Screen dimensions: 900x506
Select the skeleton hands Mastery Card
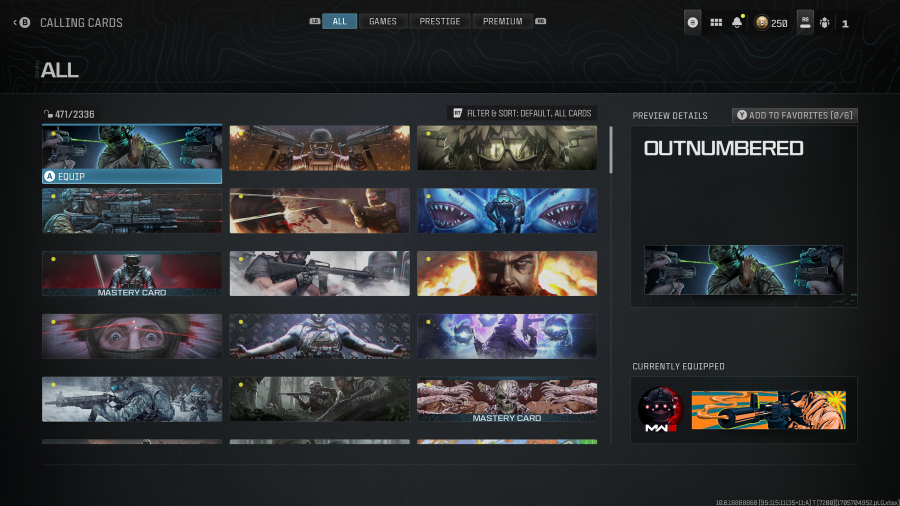[507, 399]
